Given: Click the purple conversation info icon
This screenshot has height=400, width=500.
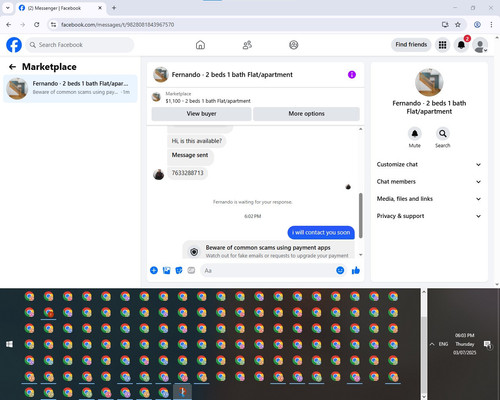Looking at the screenshot, I should (x=352, y=75).
